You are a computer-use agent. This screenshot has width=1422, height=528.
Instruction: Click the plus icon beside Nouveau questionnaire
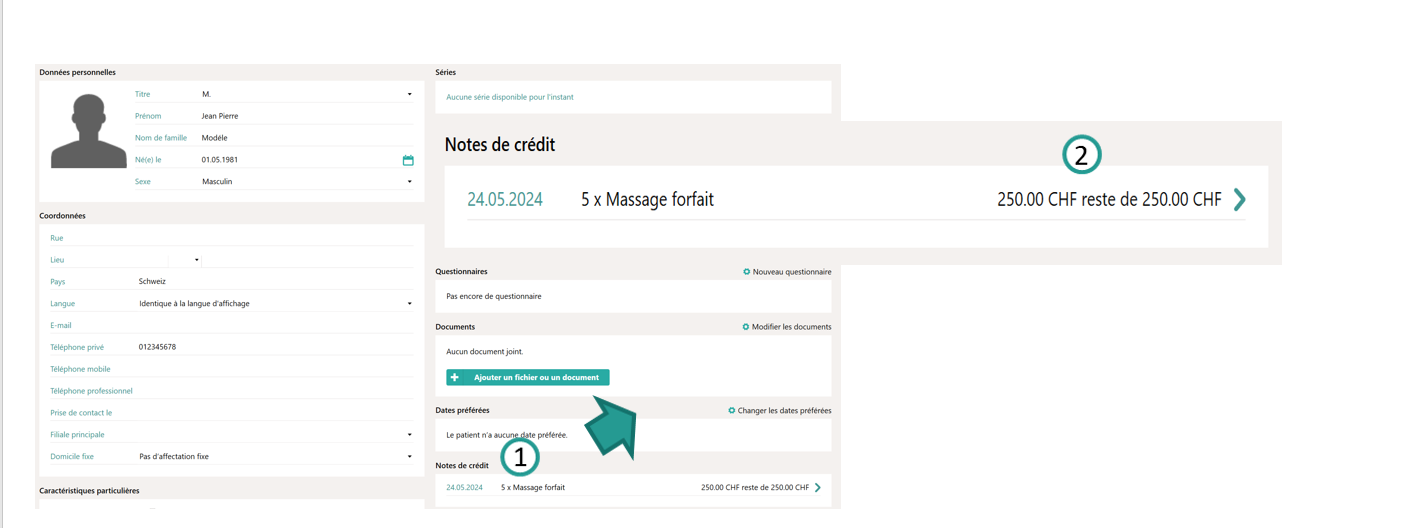pyautogui.click(x=747, y=272)
